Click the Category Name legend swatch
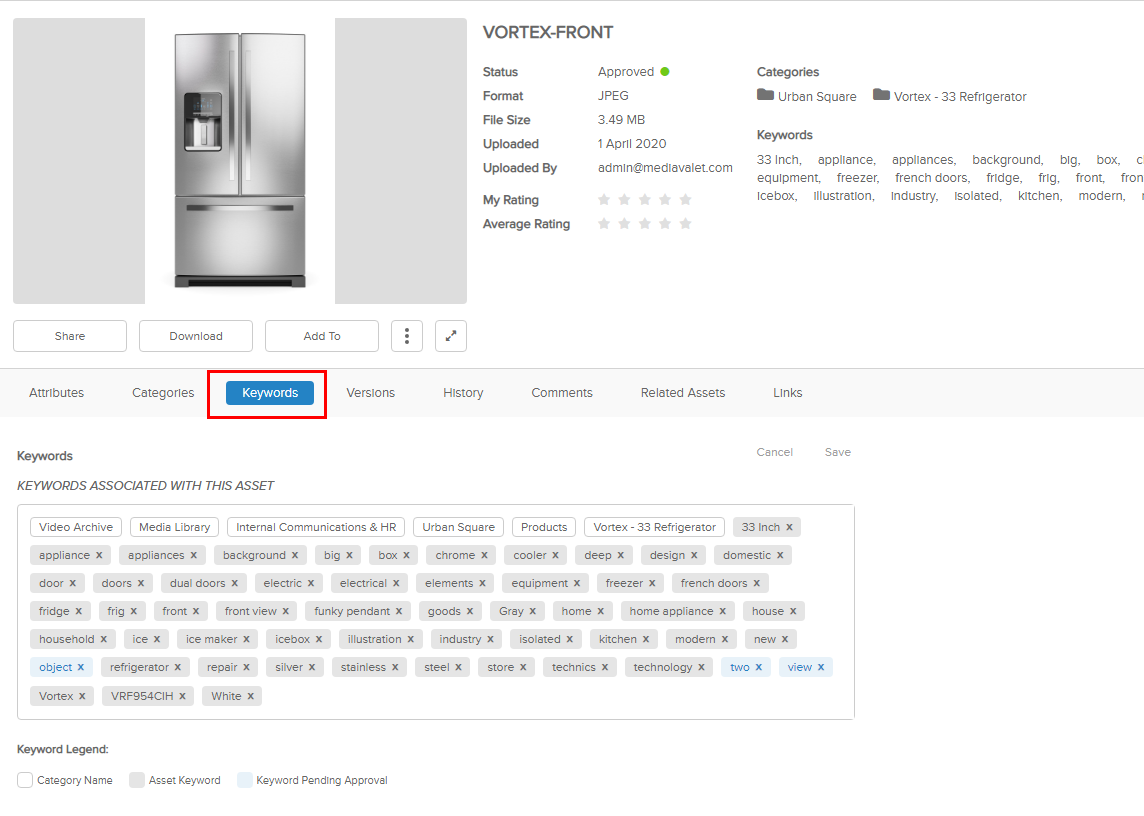Screen dimensions: 1144x816 click(25, 780)
